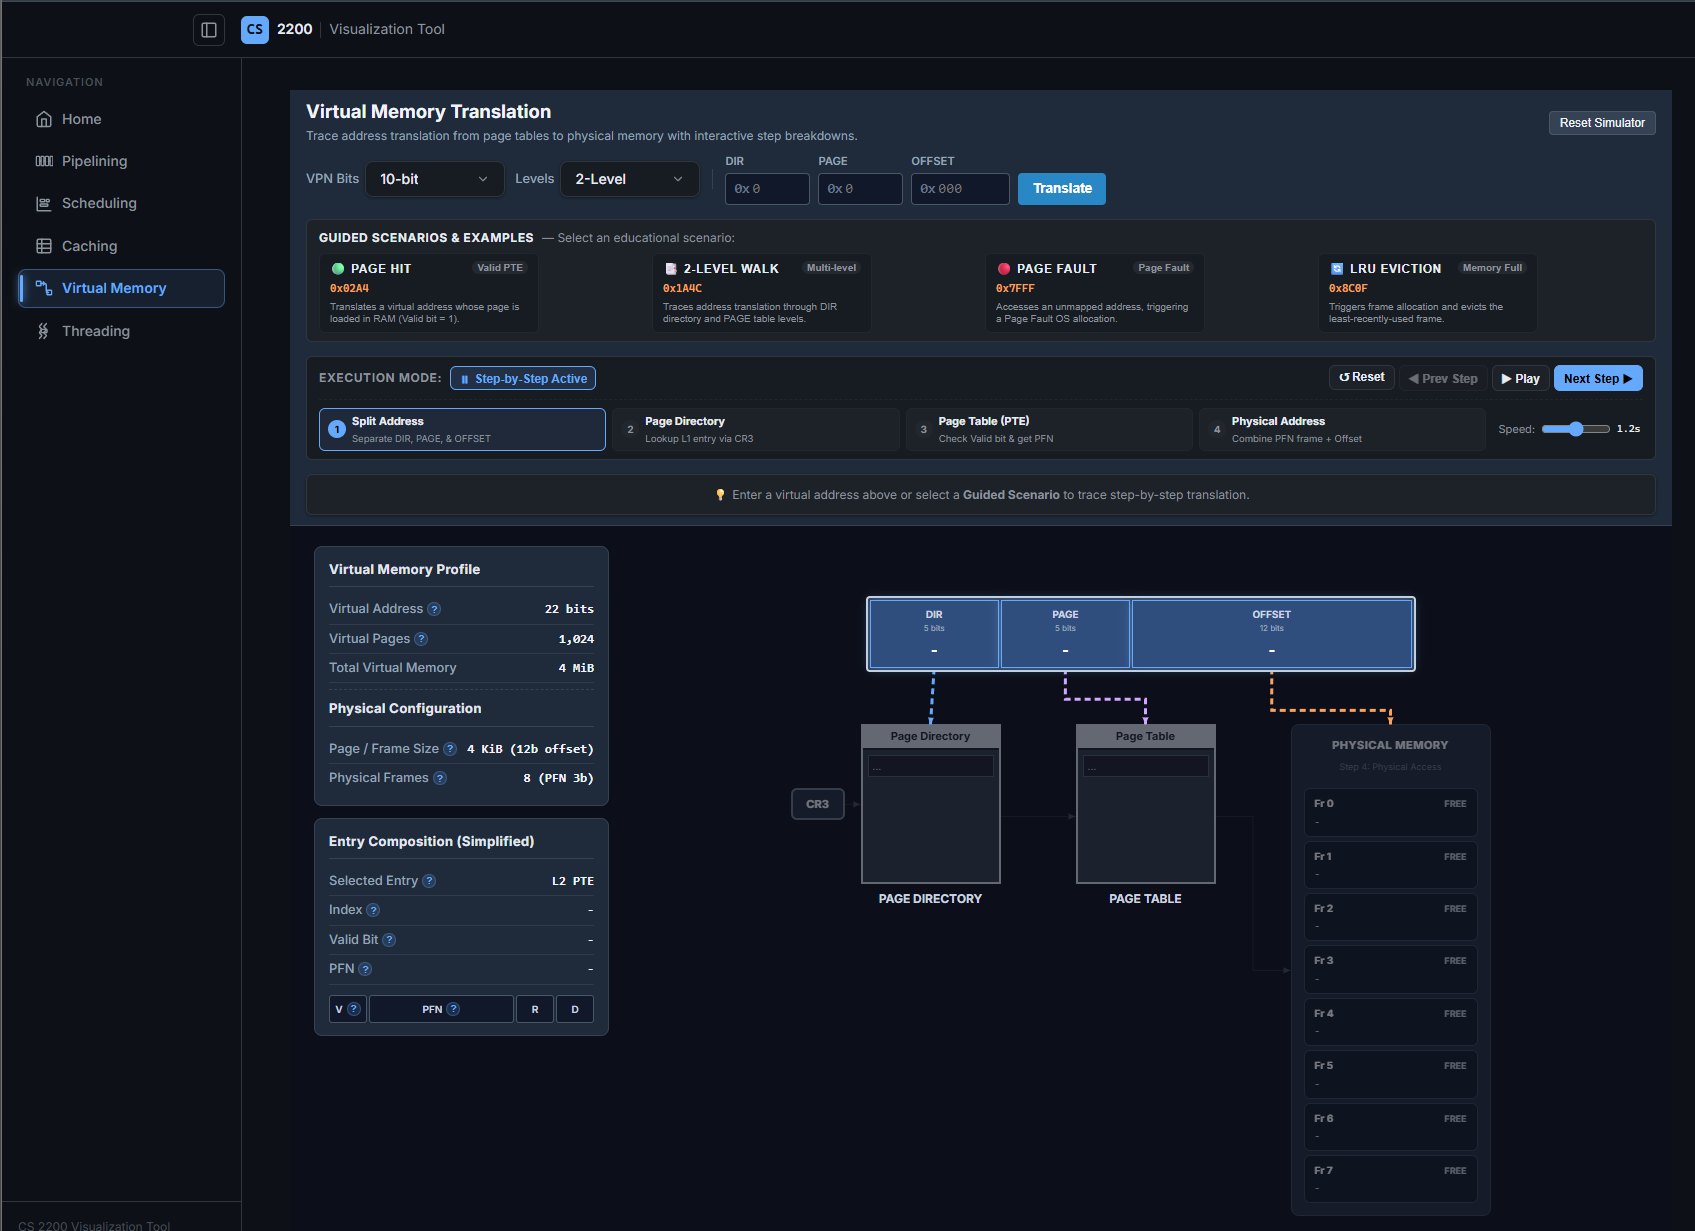Open help icon next to Virtual Address

[x=434, y=609]
